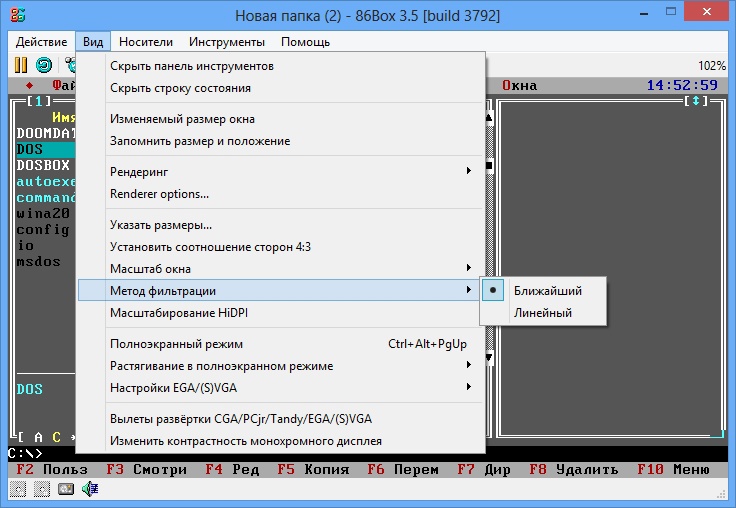The width and height of the screenshot is (736, 508).
Task: Click F4 Ред function key label
Action: [x=232, y=470]
